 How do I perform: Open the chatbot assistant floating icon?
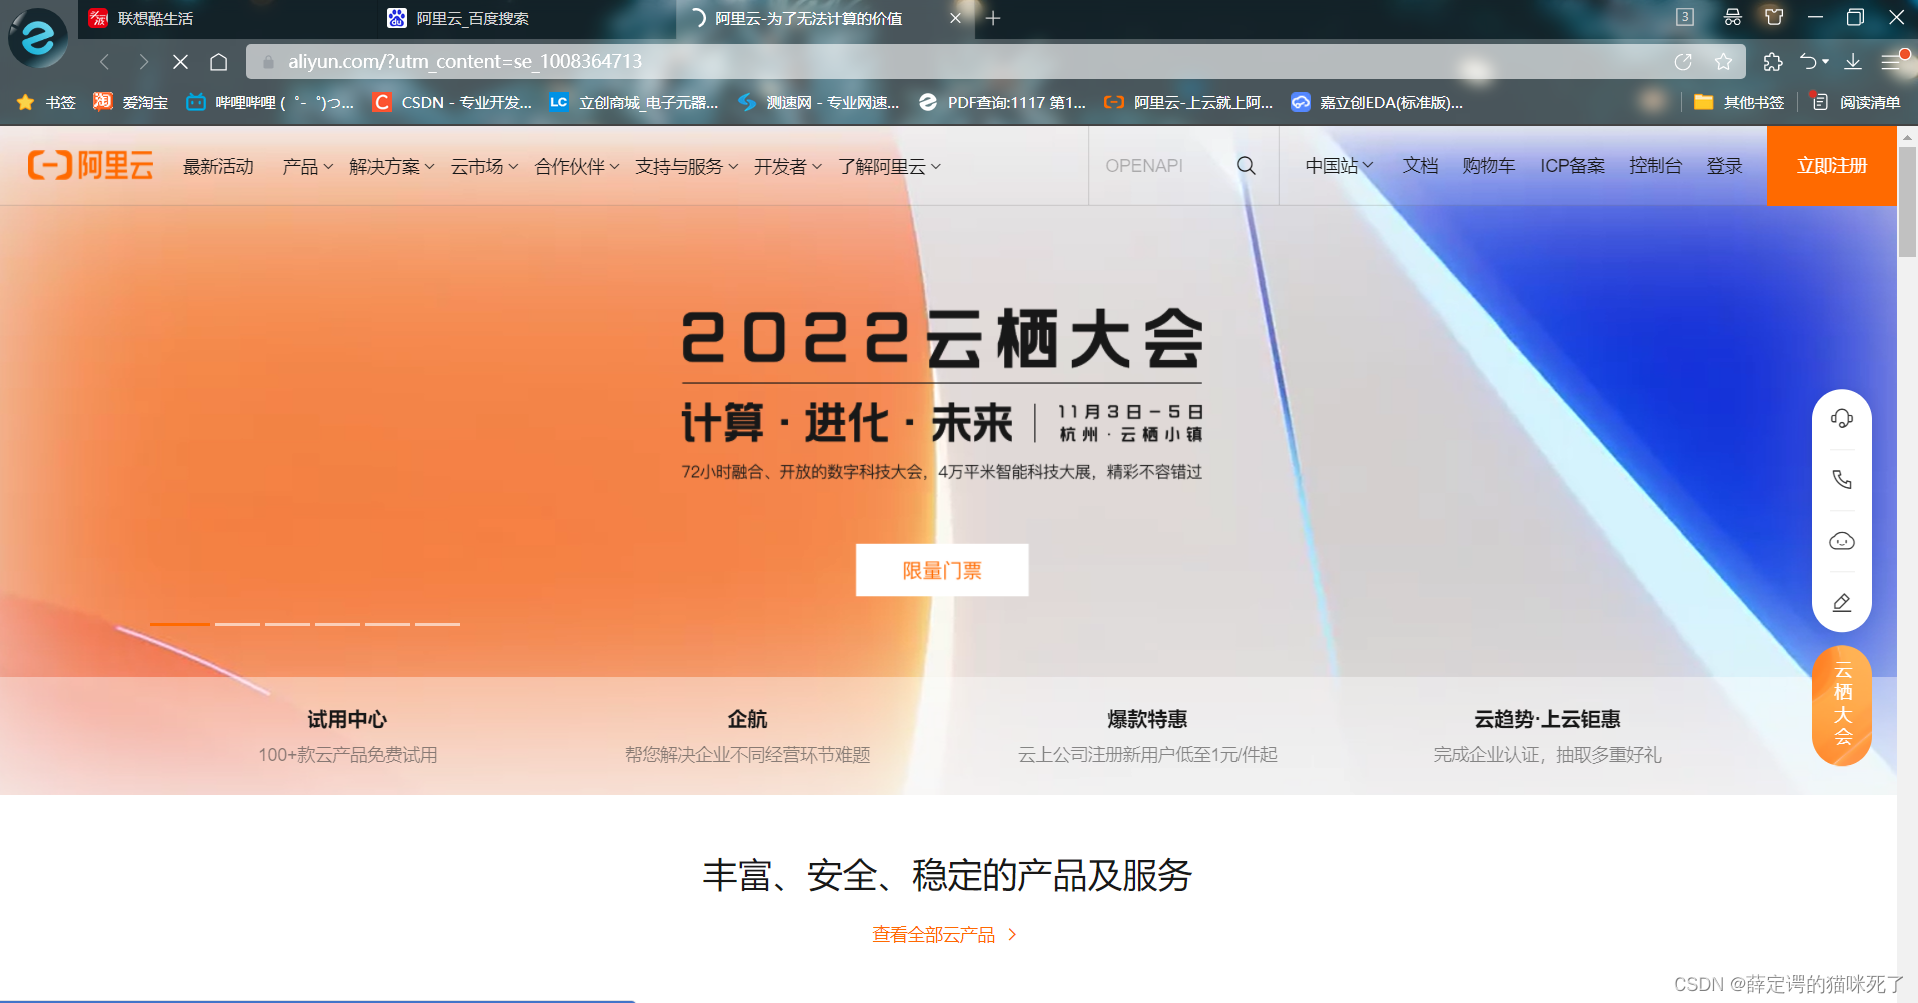1842,541
